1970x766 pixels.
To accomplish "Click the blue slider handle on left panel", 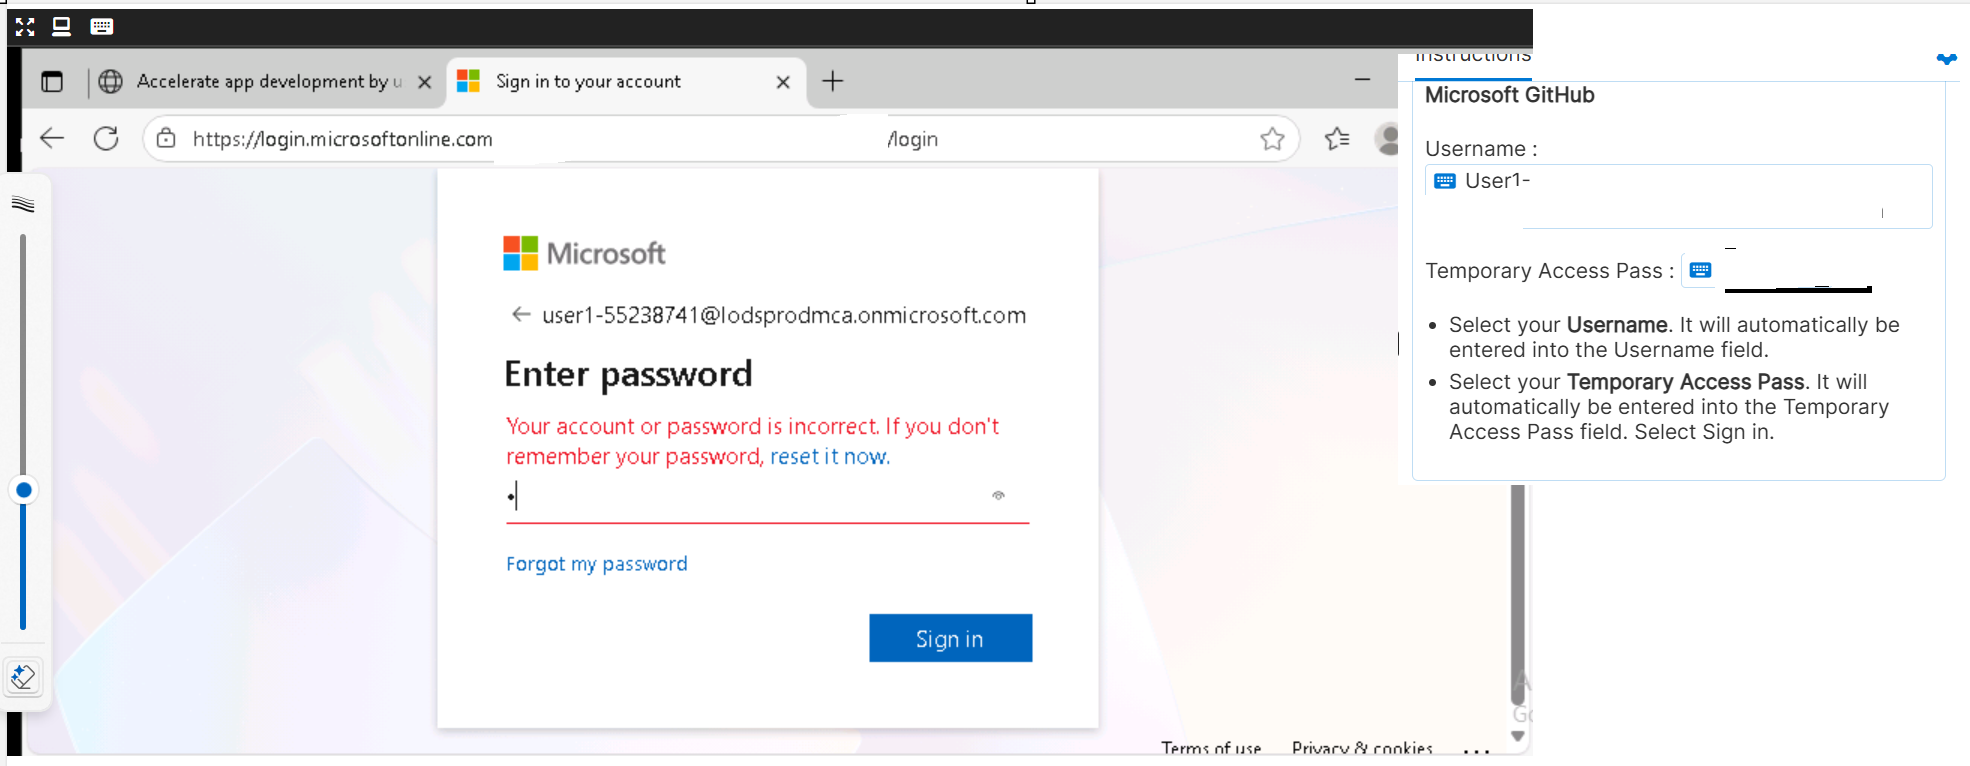I will 24,490.
